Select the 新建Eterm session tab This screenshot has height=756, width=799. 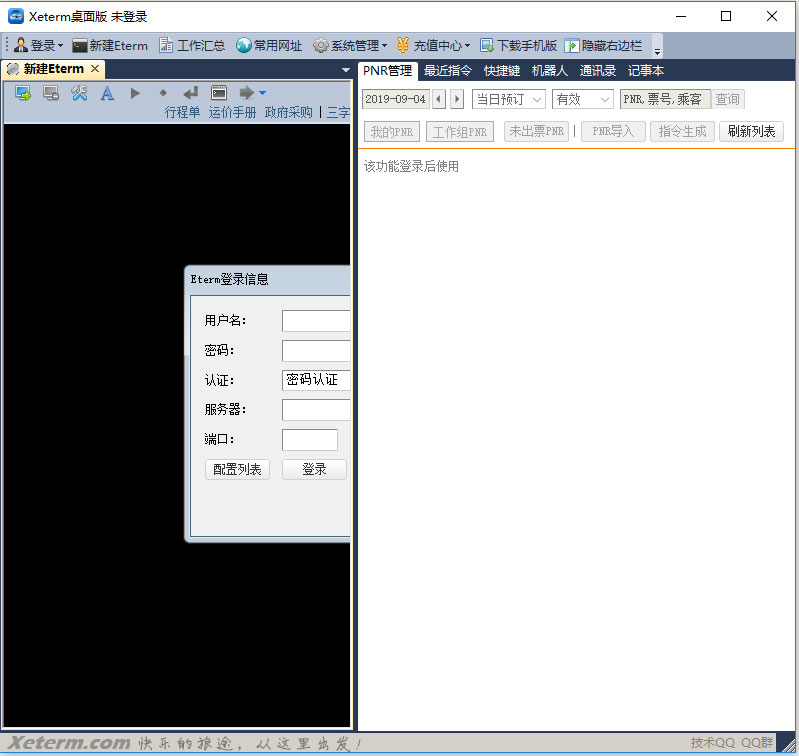53,69
